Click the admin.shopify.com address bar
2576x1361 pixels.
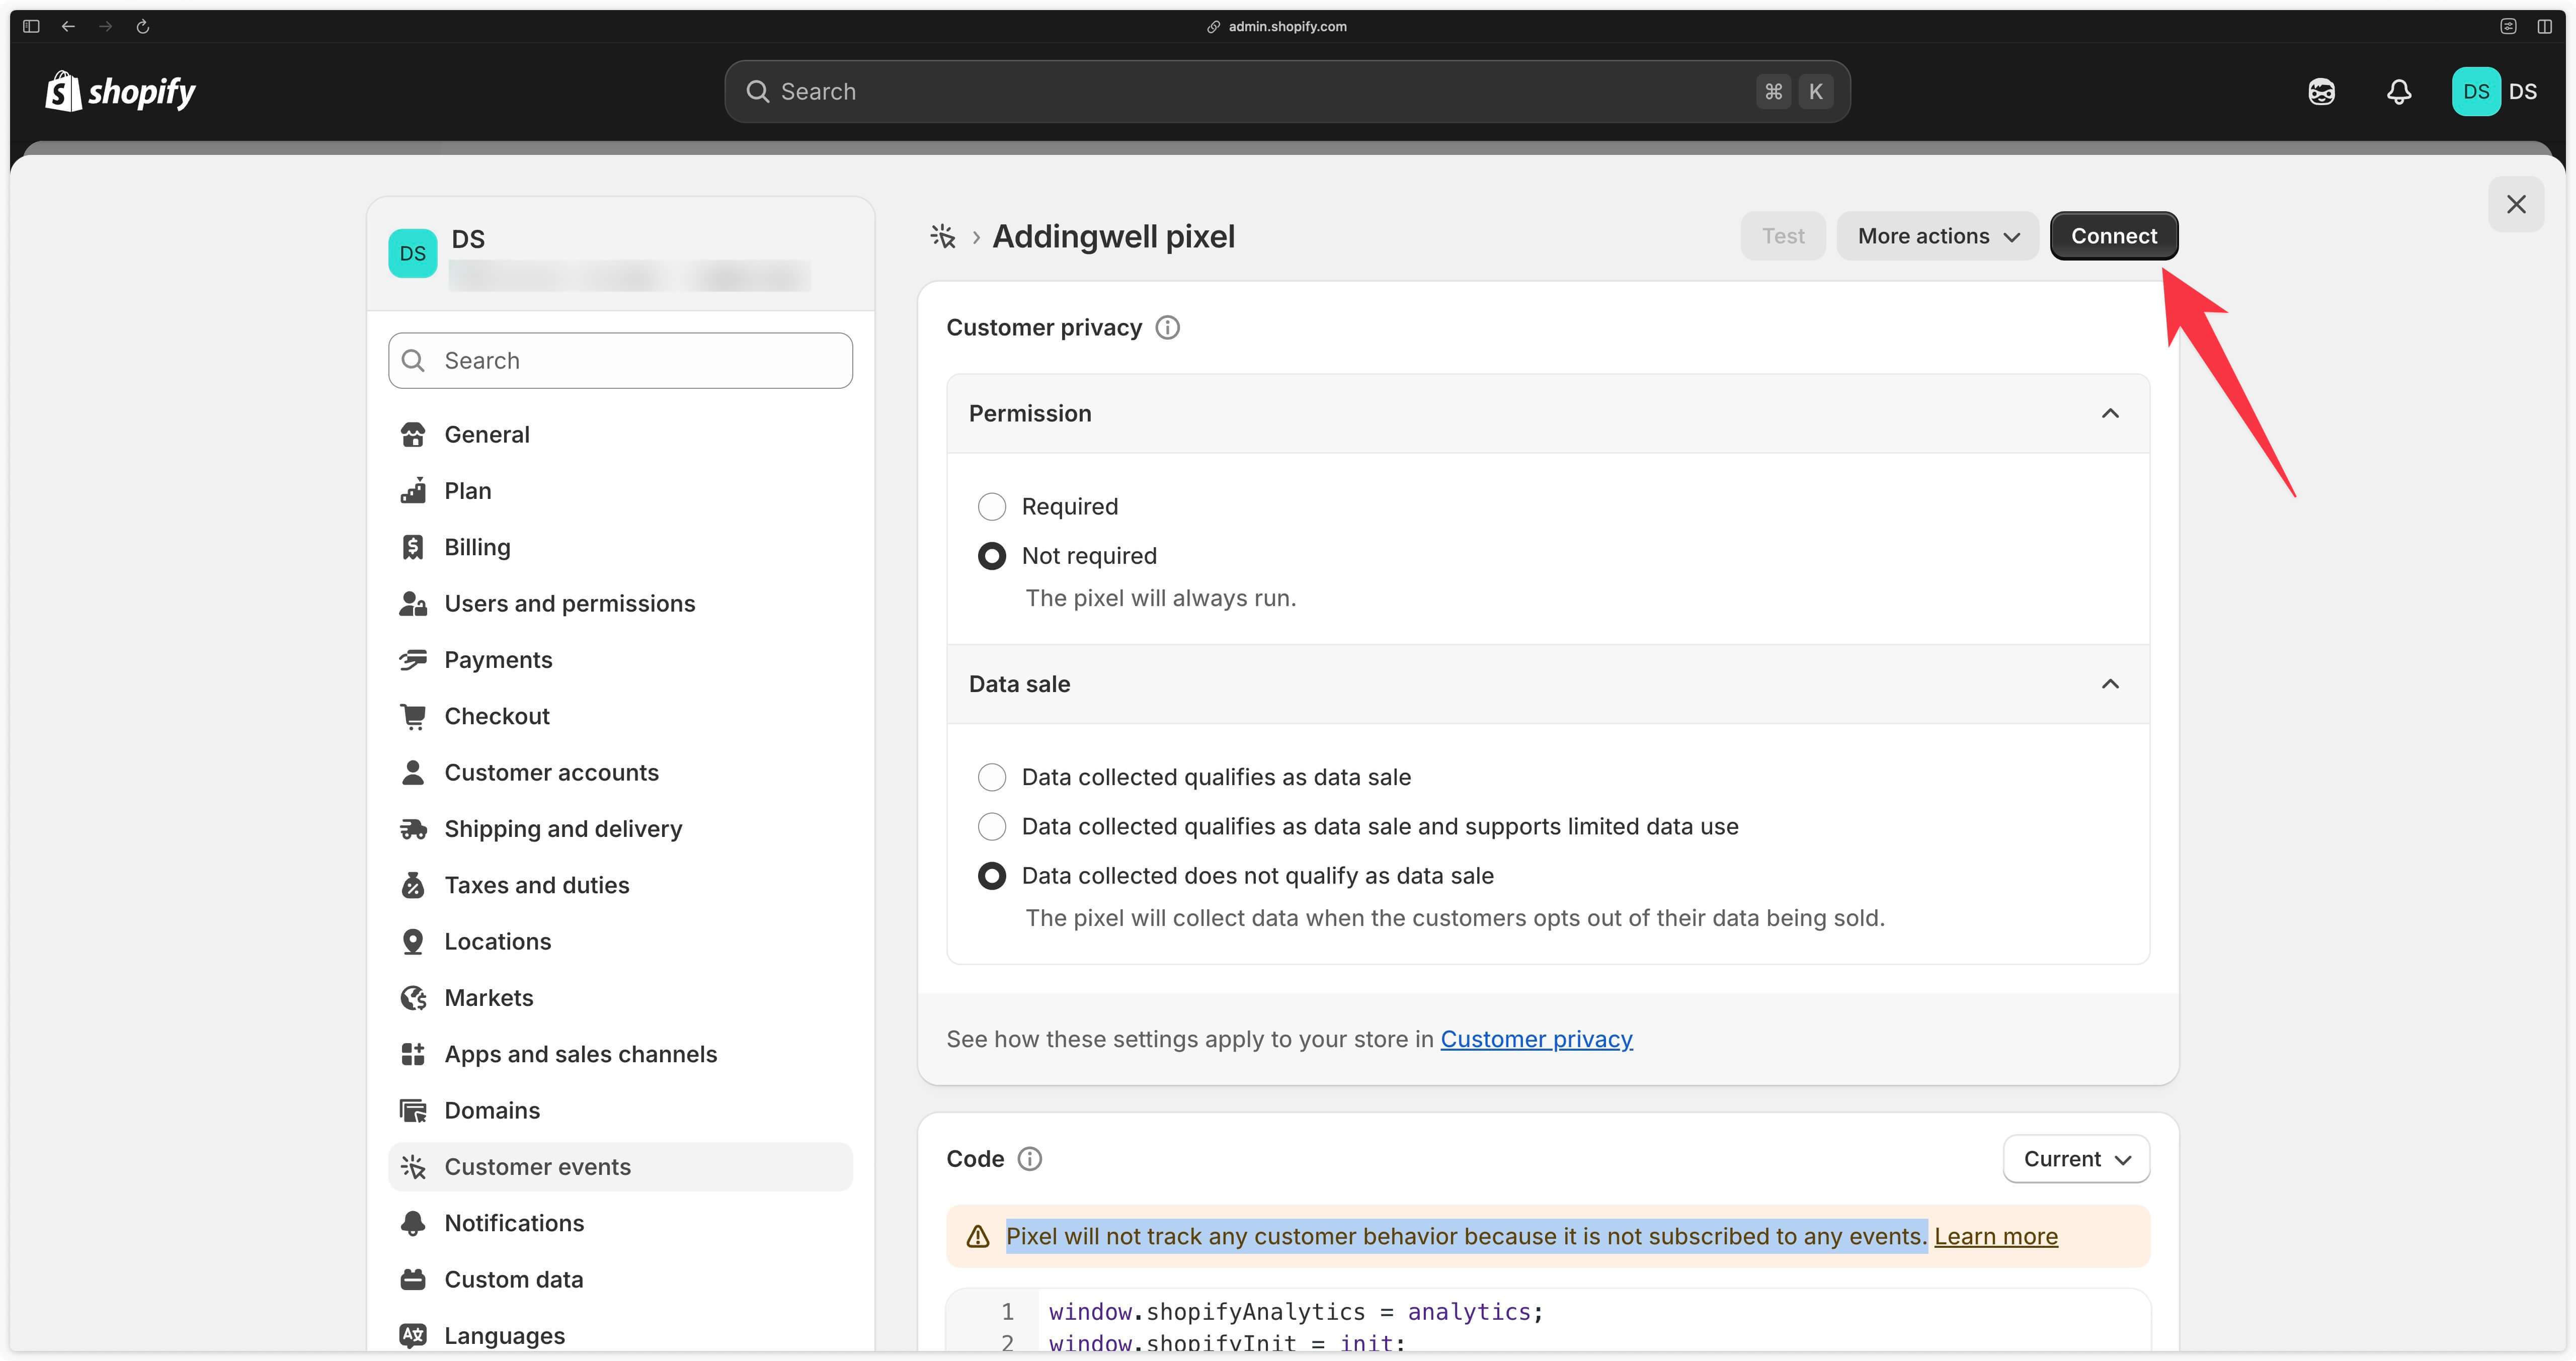pos(1277,26)
